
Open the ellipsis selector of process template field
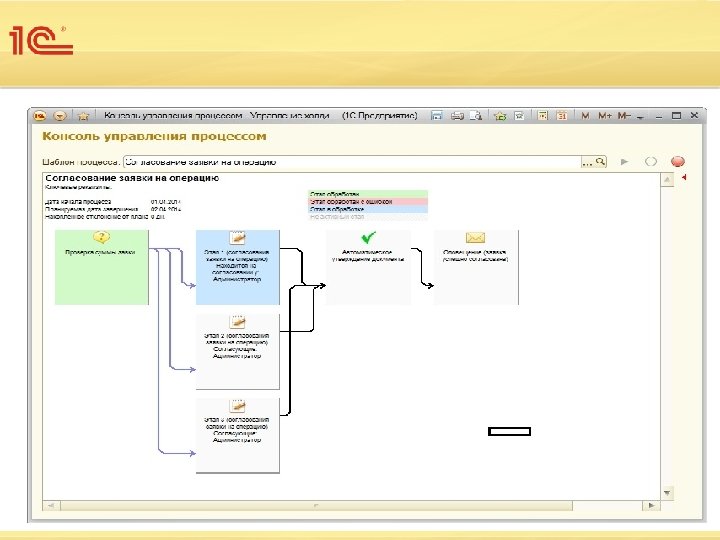pyautogui.click(x=587, y=162)
